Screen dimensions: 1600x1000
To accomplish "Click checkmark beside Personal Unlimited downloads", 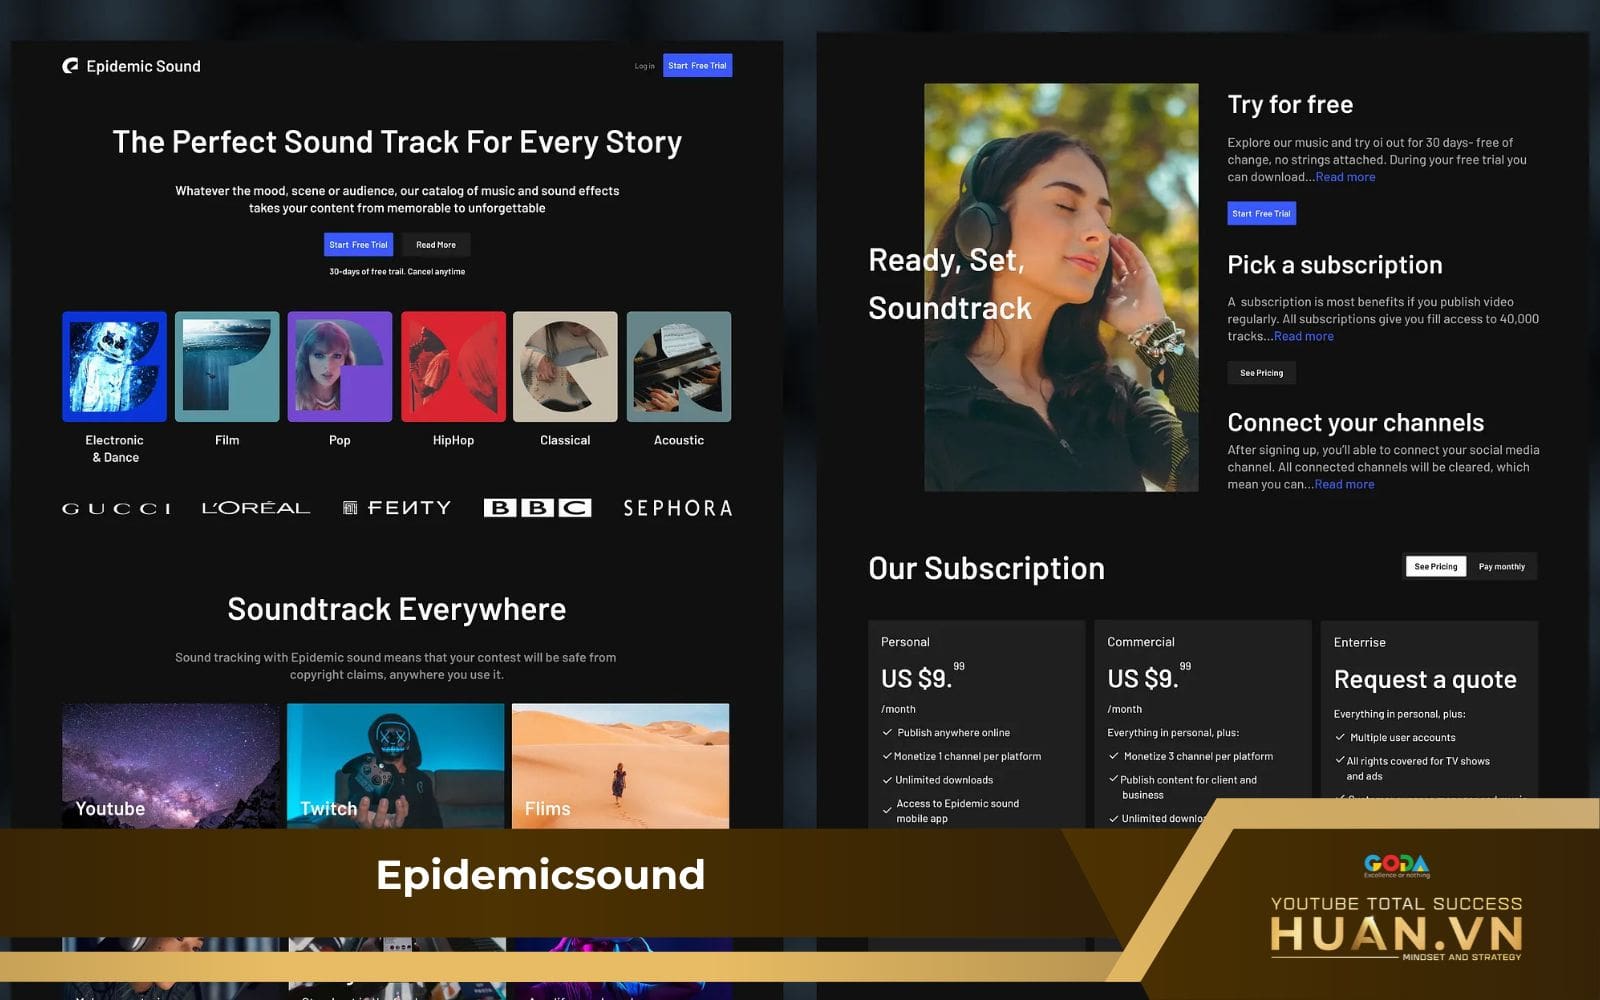I will [887, 780].
